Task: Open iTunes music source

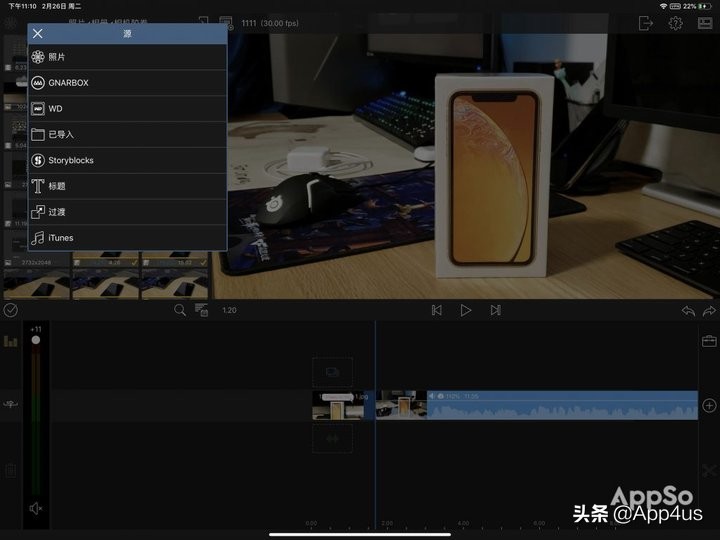Action: pyautogui.click(x=127, y=238)
